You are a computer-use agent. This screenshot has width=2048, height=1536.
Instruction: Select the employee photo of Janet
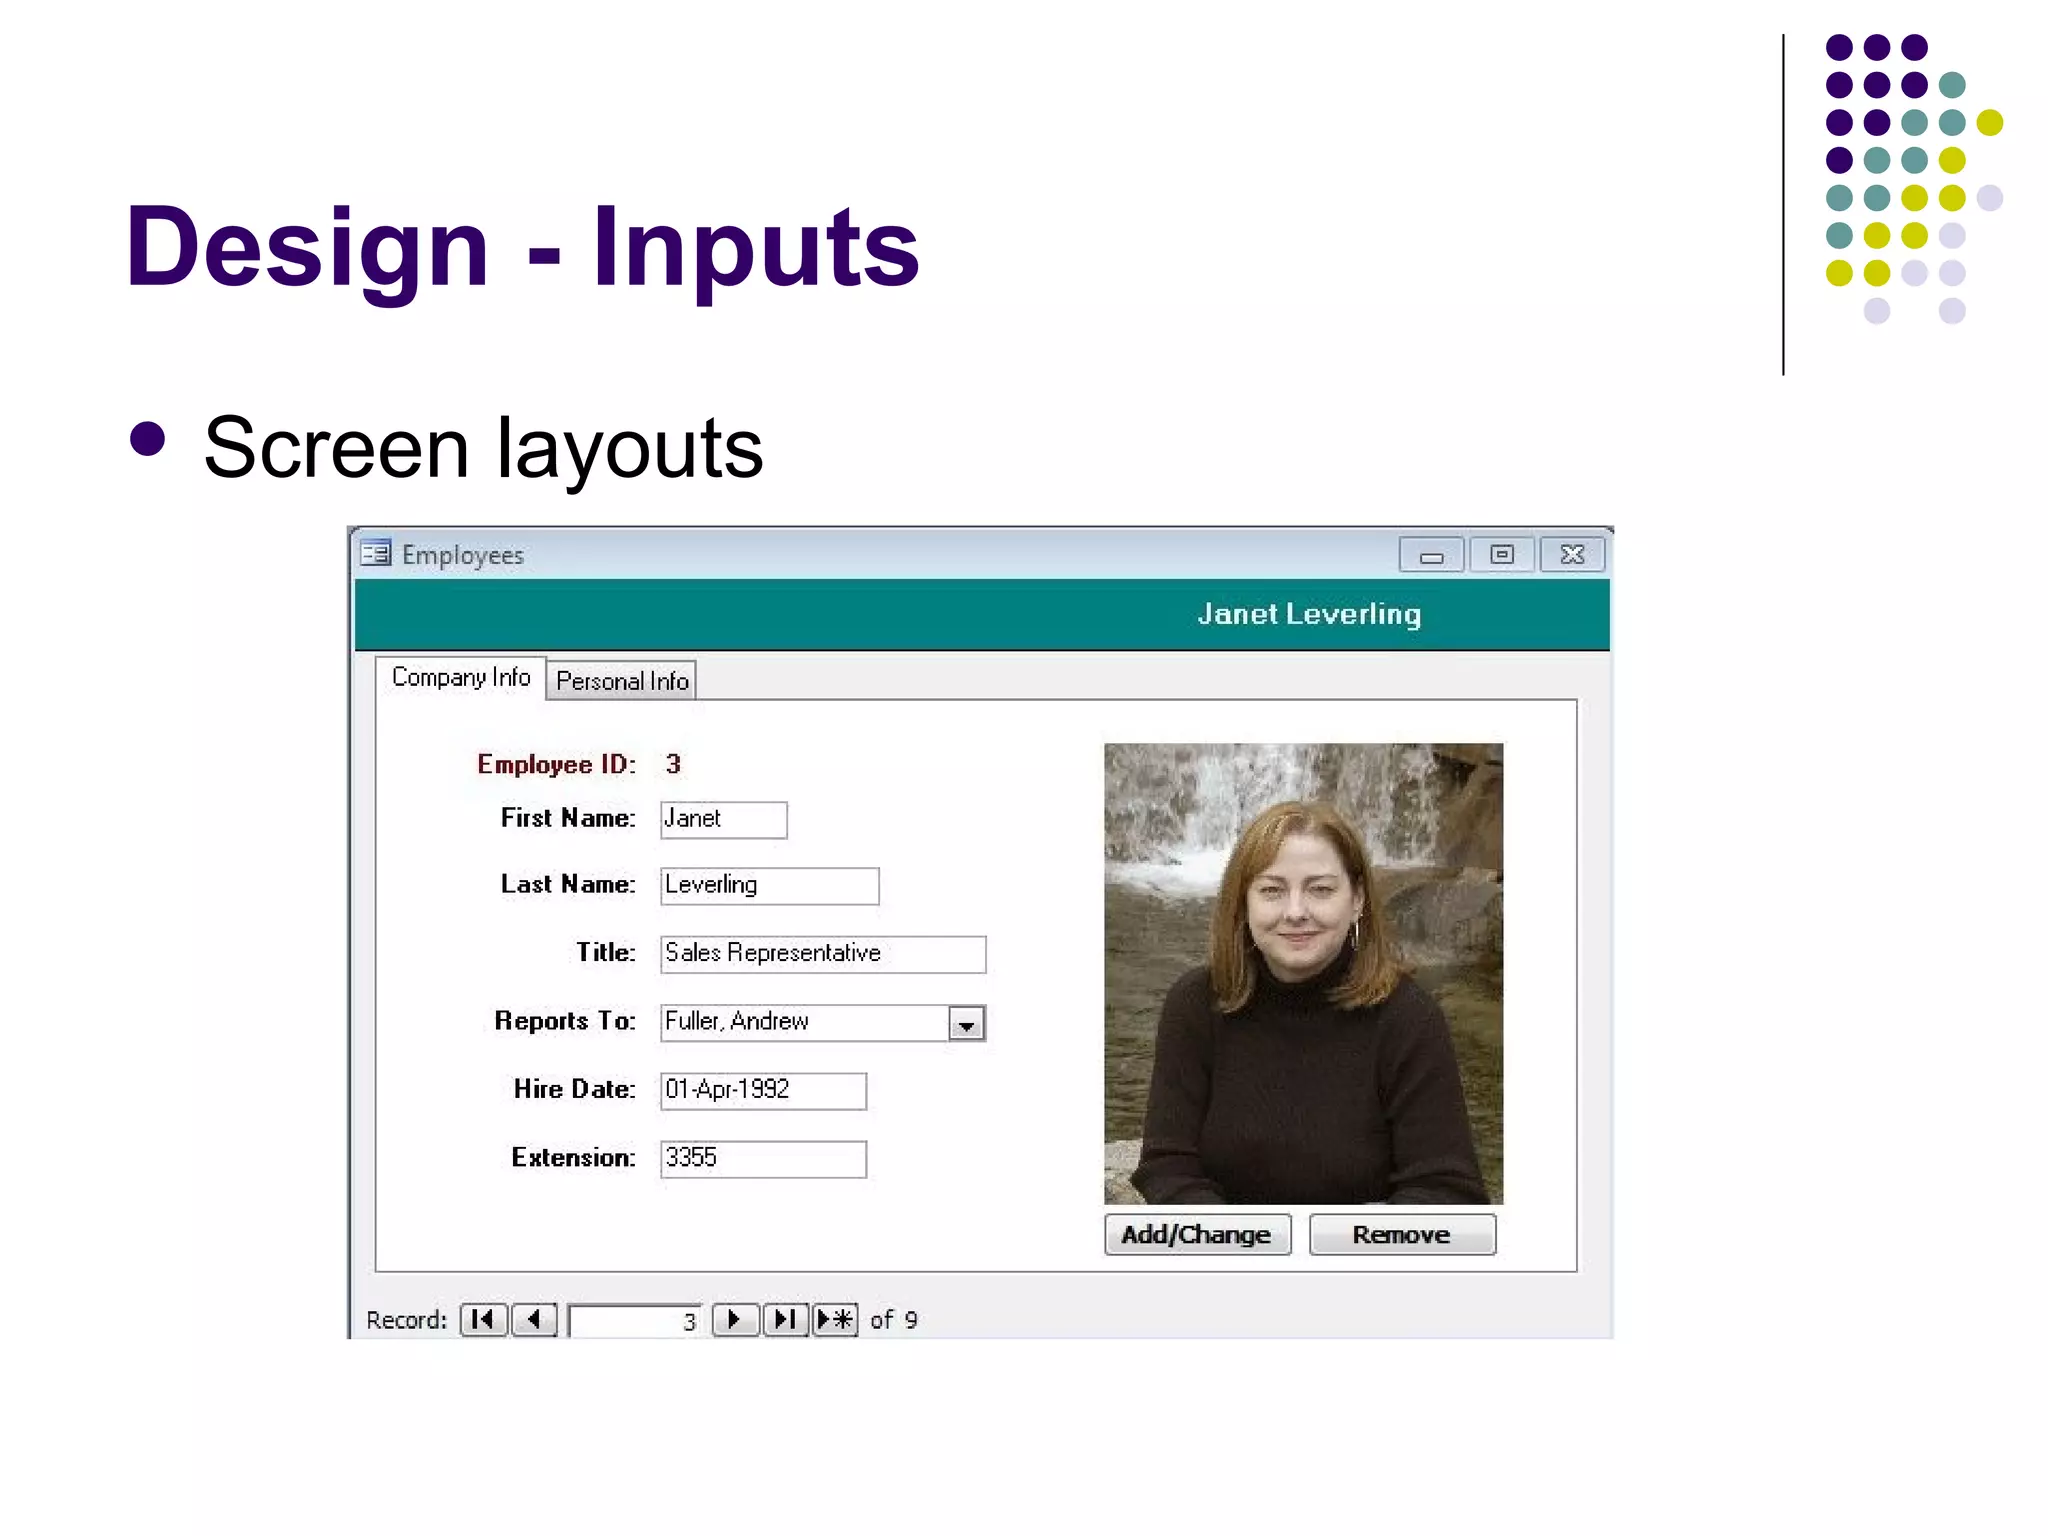1303,973
